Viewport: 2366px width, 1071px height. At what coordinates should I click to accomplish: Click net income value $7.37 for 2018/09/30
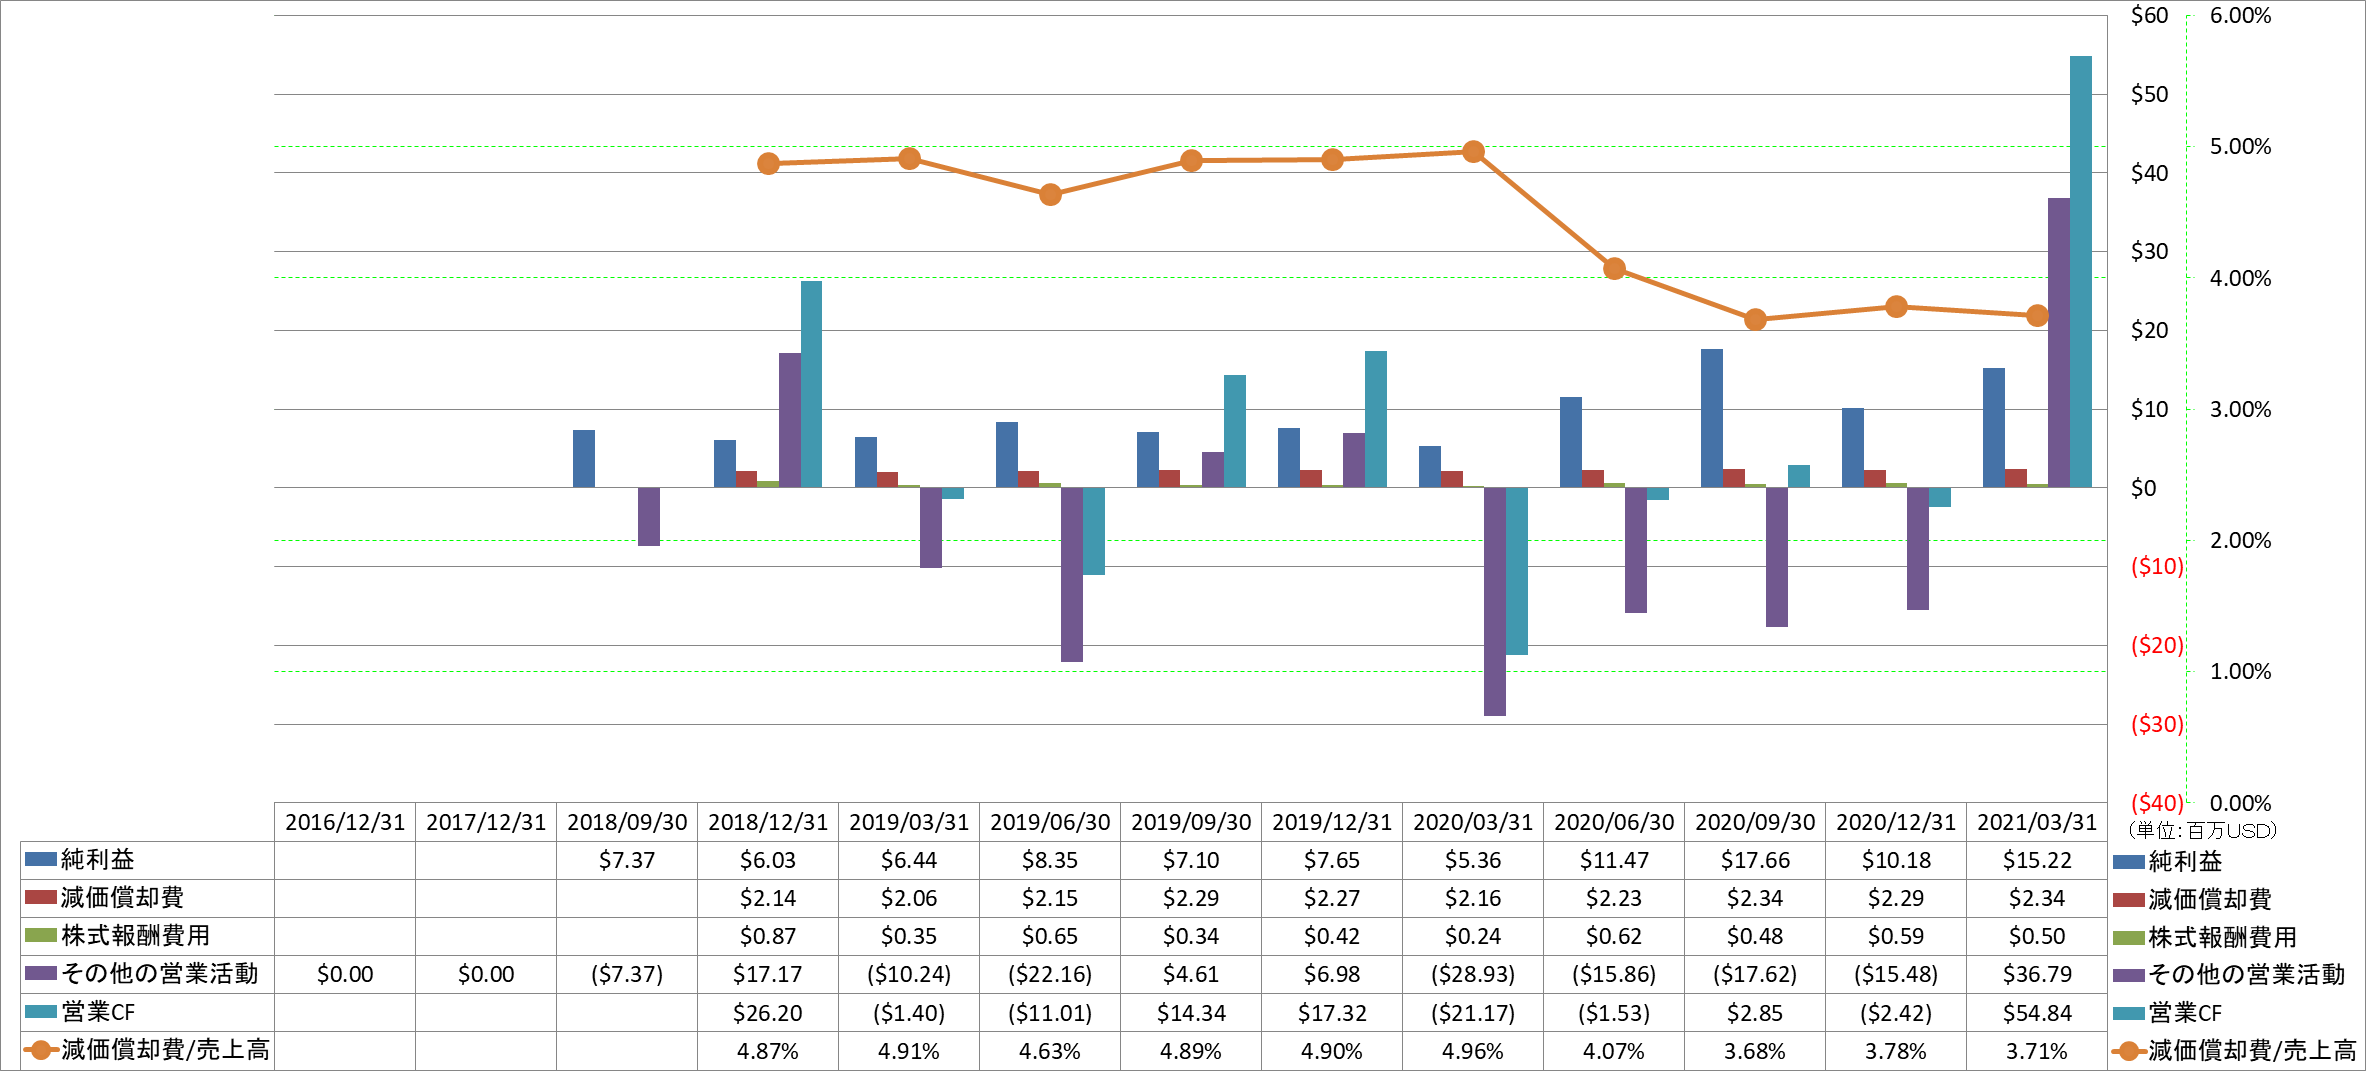tap(627, 860)
